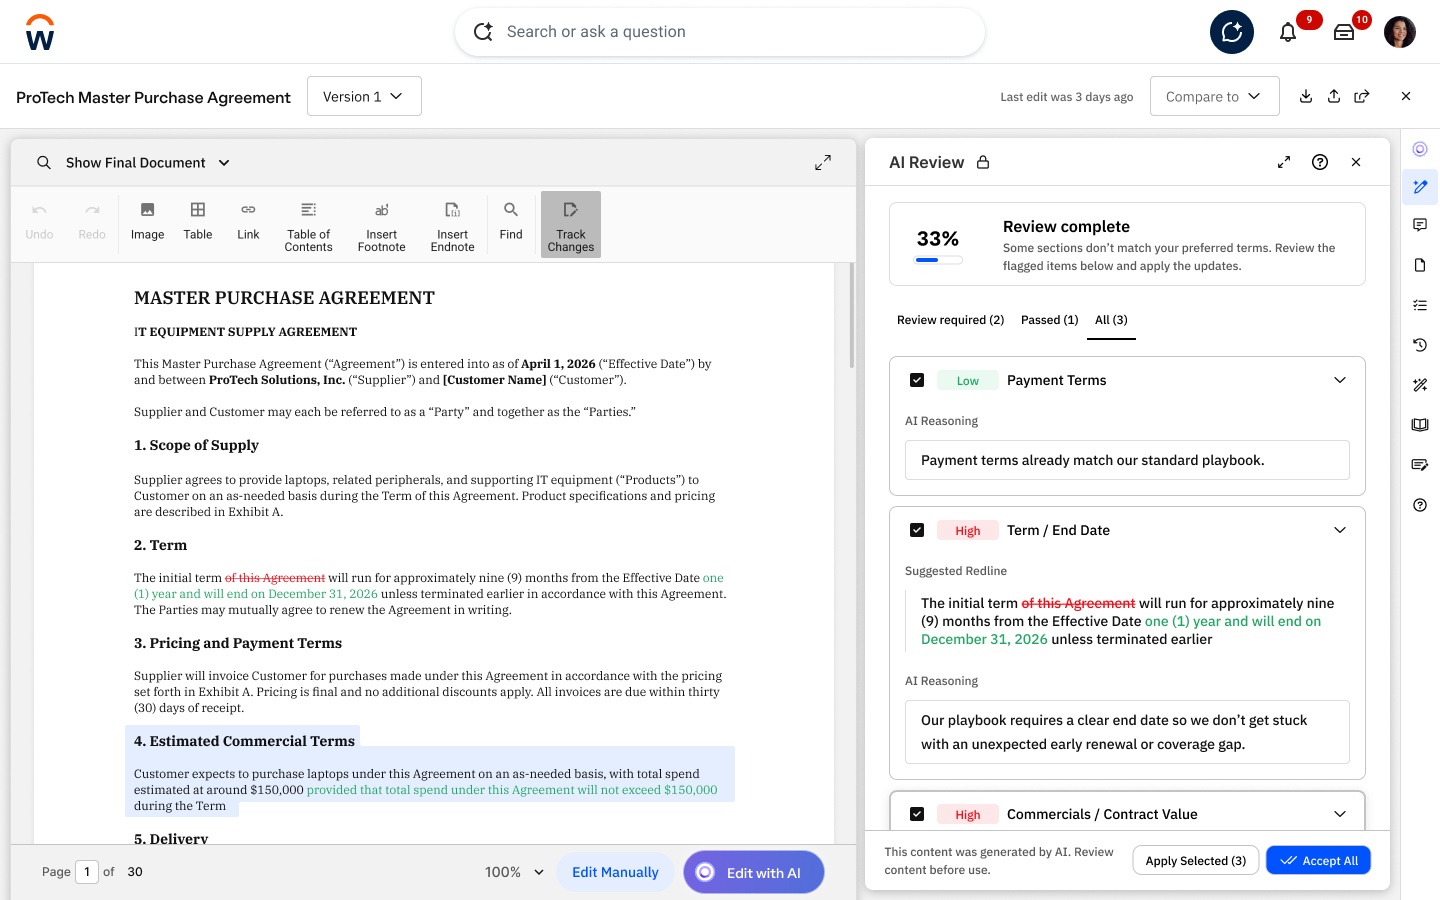Viewport: 1440px width, 900px height.
Task: Open the playbook panel in the sidebar
Action: [x=1420, y=425]
